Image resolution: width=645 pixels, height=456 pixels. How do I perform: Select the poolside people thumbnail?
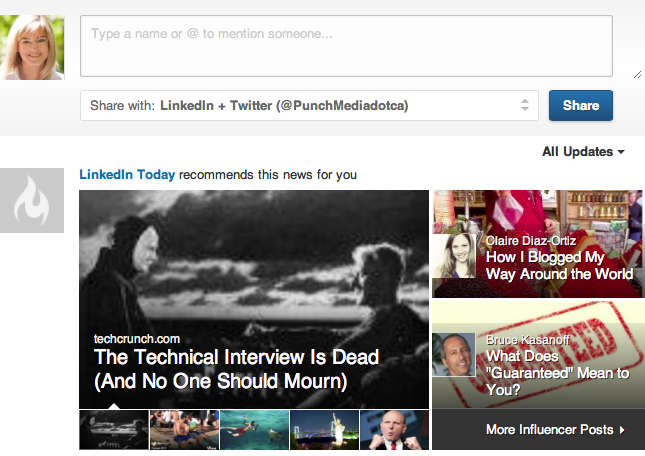pyautogui.click(x=184, y=430)
